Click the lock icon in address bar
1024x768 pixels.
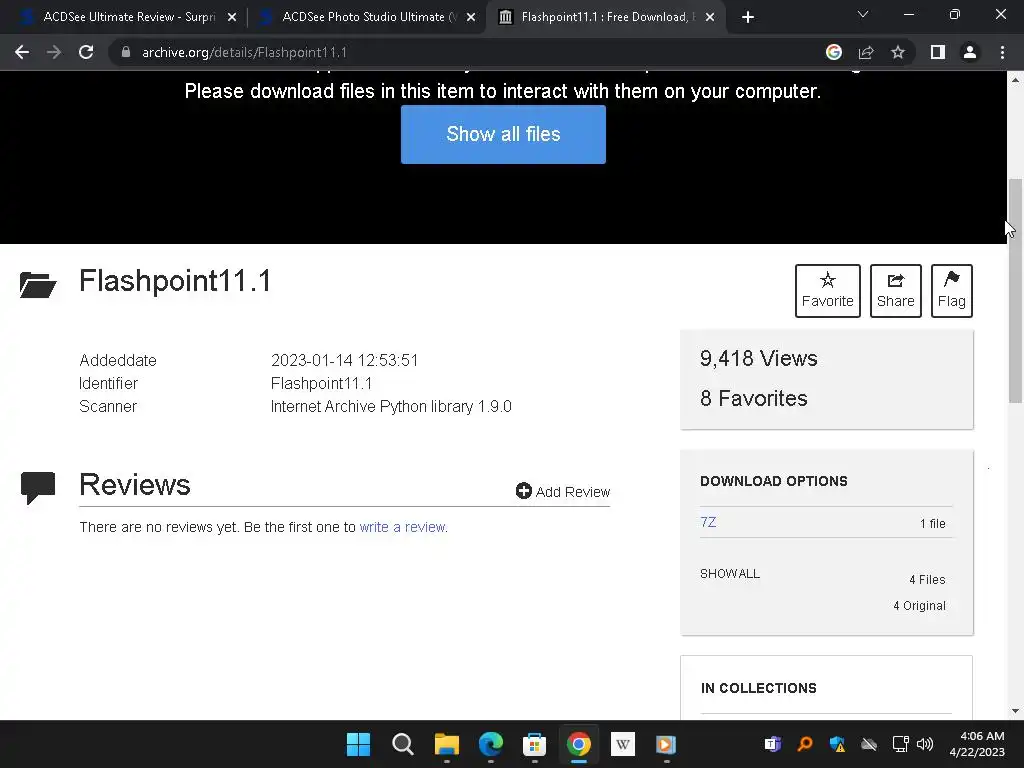tap(126, 52)
